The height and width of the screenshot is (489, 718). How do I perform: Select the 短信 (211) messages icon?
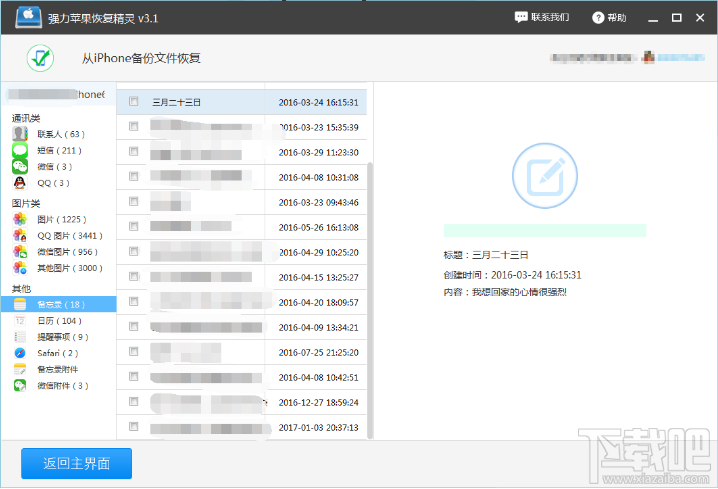tap(20, 150)
